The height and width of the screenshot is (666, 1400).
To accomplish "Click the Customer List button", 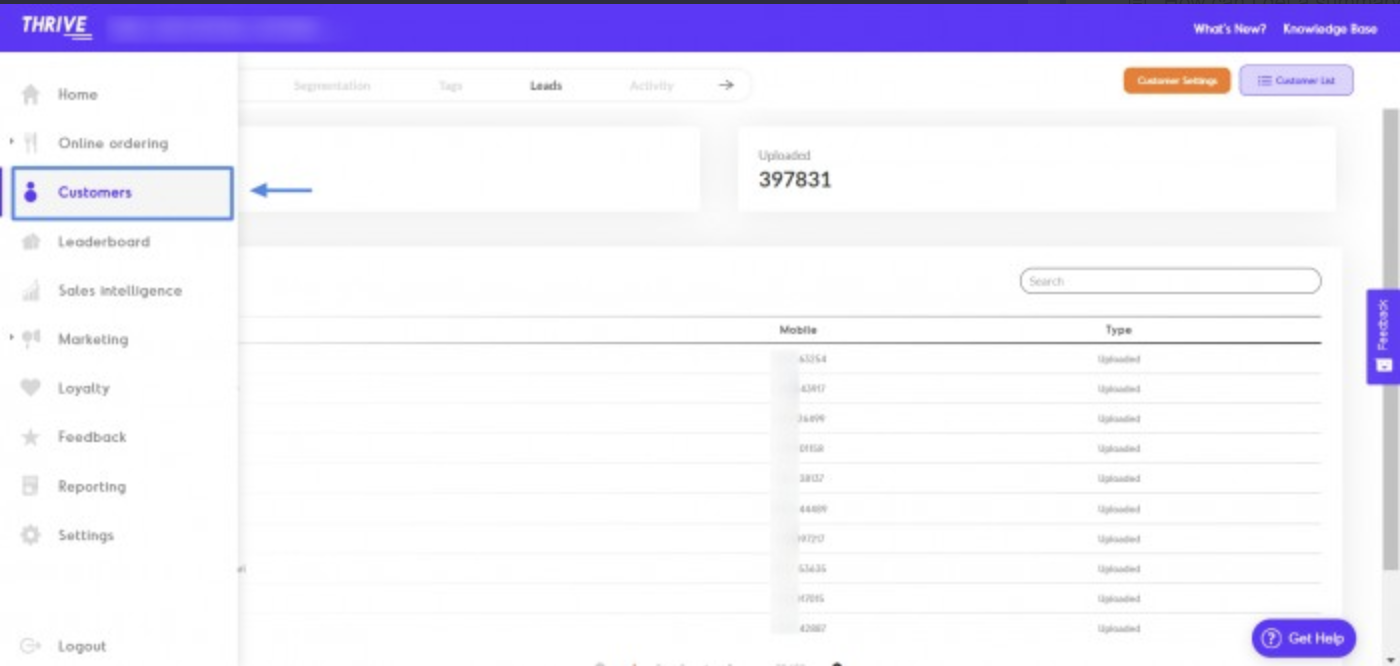I will coord(1296,81).
